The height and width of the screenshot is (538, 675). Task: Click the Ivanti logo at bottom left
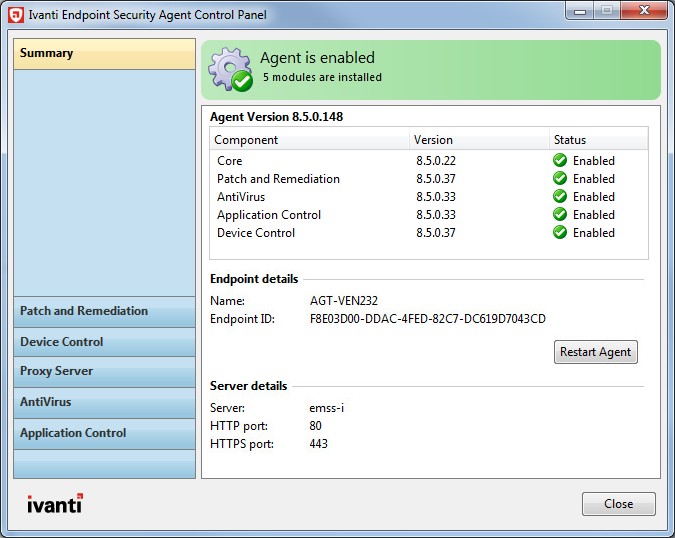point(55,503)
